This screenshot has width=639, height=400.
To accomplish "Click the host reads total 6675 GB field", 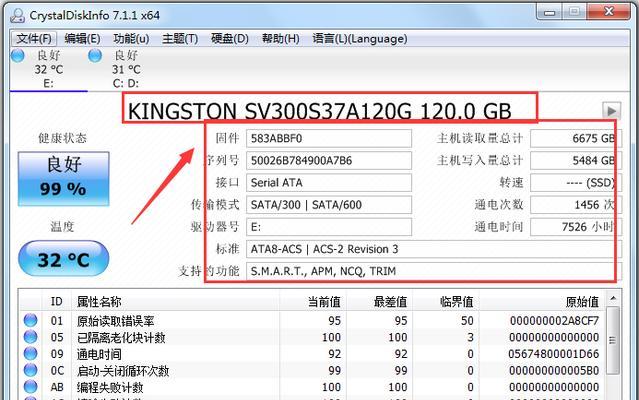I will 575,138.
